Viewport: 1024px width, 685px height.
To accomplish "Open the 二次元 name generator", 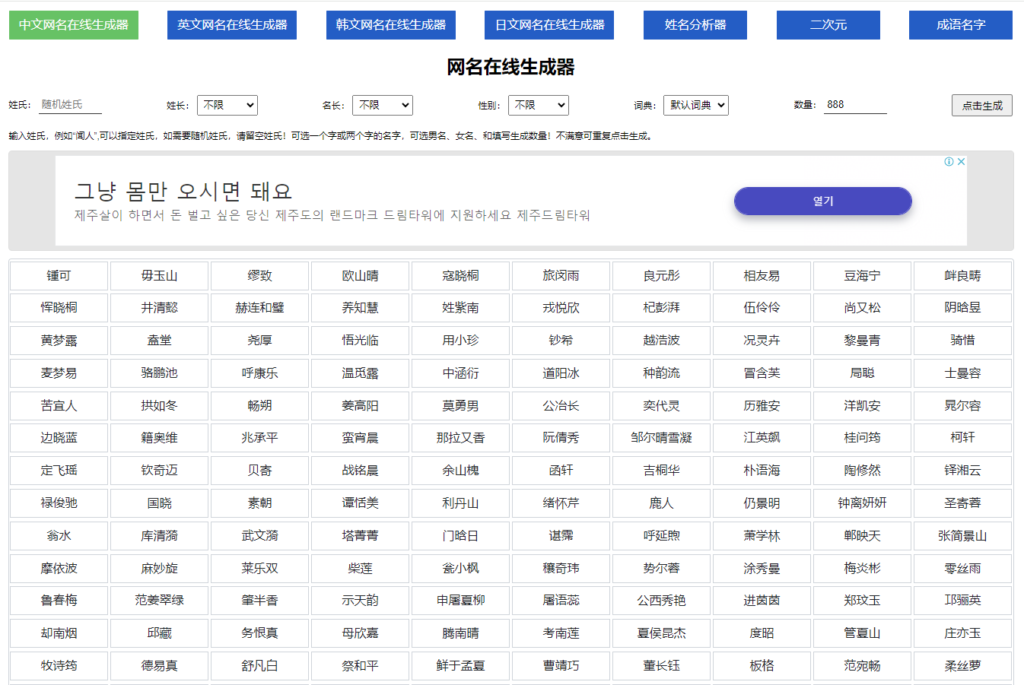I will (x=829, y=25).
